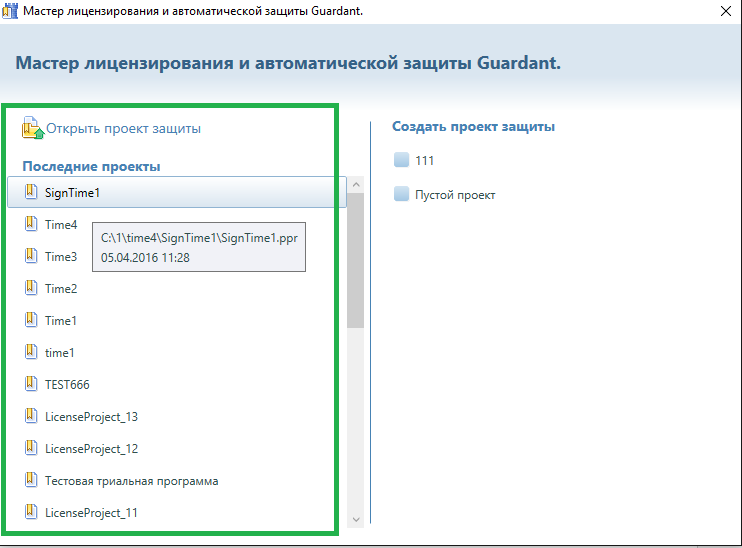The width and height of the screenshot is (742, 548).
Task: Click the LicenseProject_13 file icon
Action: (31, 416)
